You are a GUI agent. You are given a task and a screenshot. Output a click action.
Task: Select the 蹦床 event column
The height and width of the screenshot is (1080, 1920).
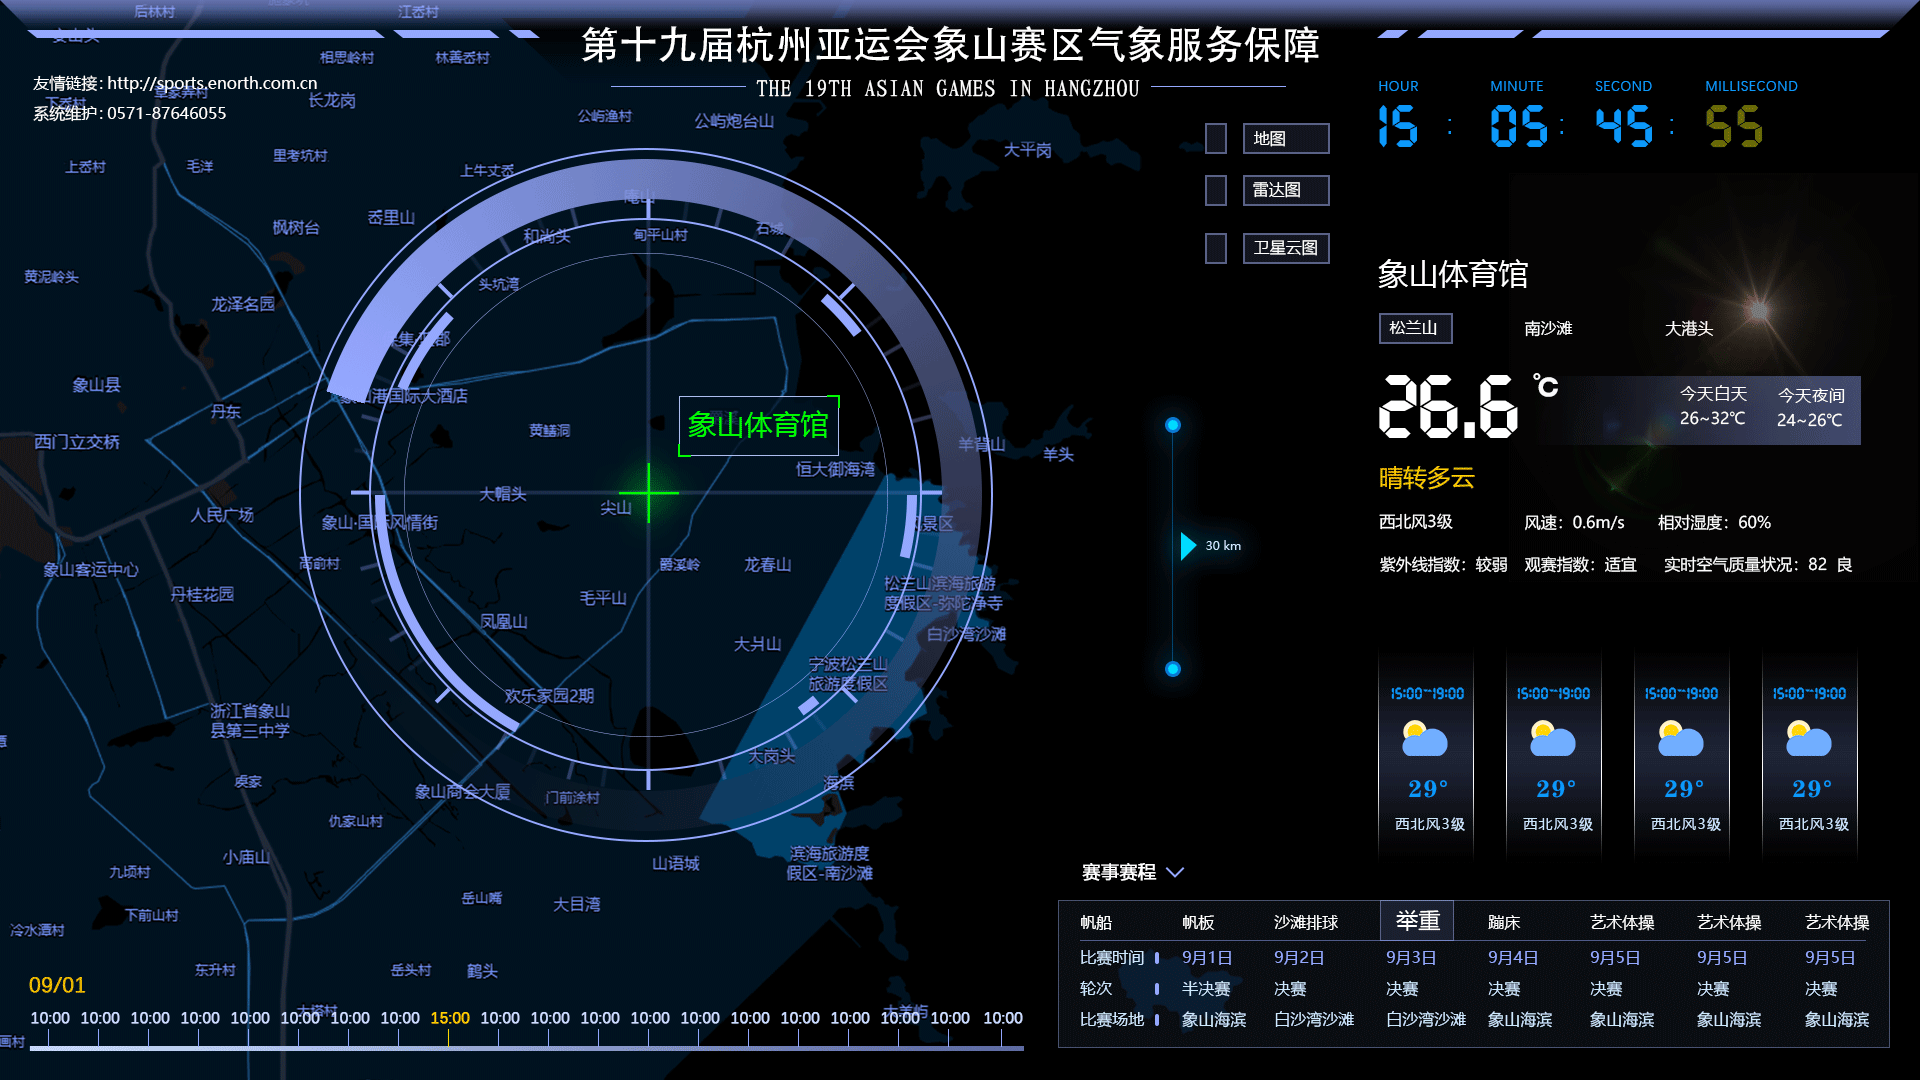click(x=1503, y=923)
